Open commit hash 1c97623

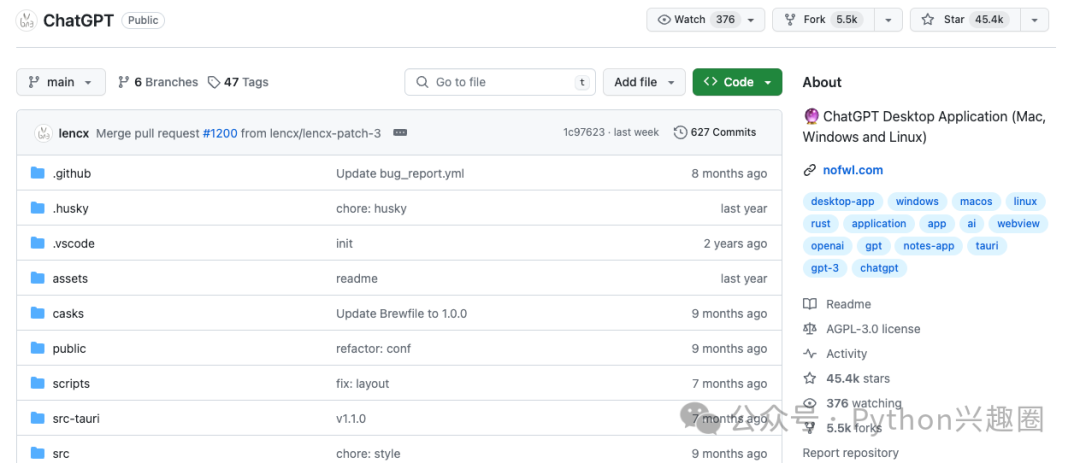pyautogui.click(x=583, y=132)
